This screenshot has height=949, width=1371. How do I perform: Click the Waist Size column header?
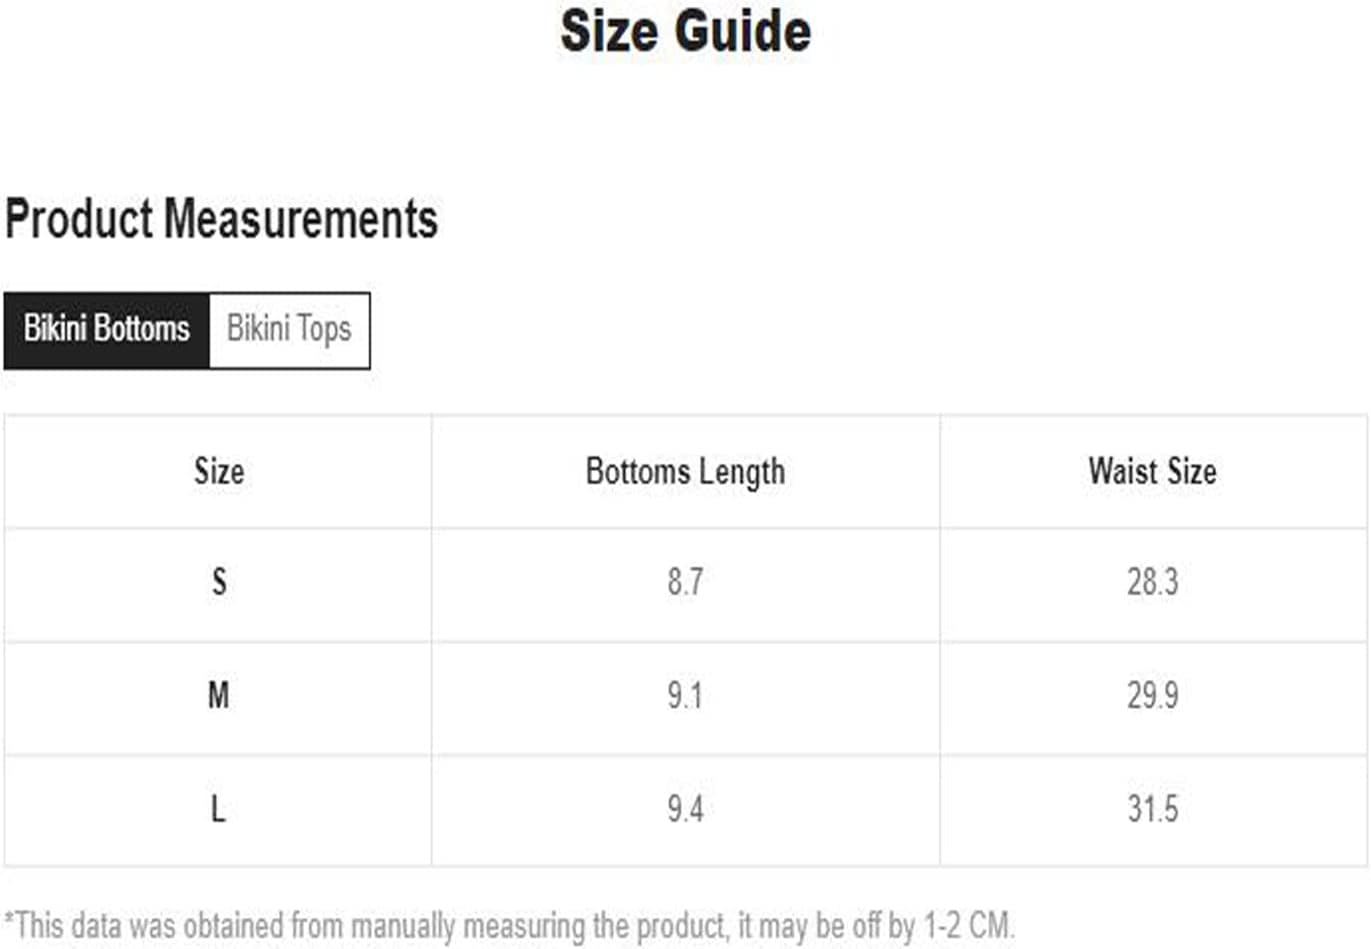coord(1153,471)
